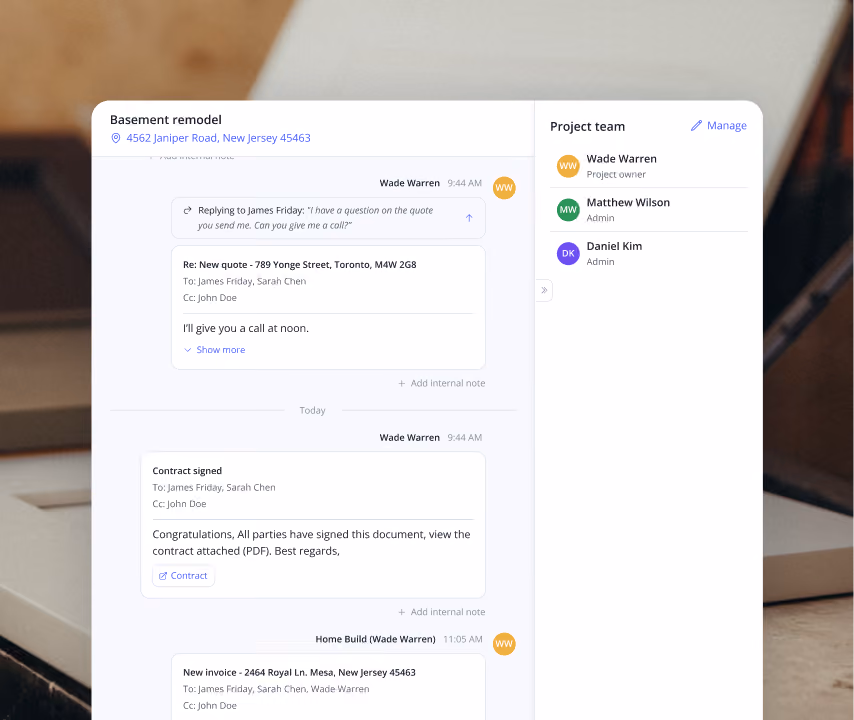The height and width of the screenshot is (720, 854).
Task: Click the 'Project owner' role label
Action: [616, 174]
